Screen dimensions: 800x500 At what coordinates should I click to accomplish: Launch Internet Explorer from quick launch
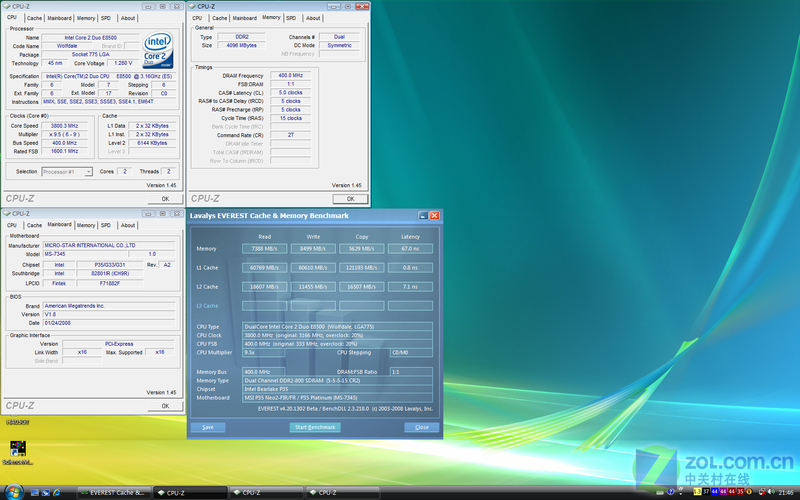[56, 492]
